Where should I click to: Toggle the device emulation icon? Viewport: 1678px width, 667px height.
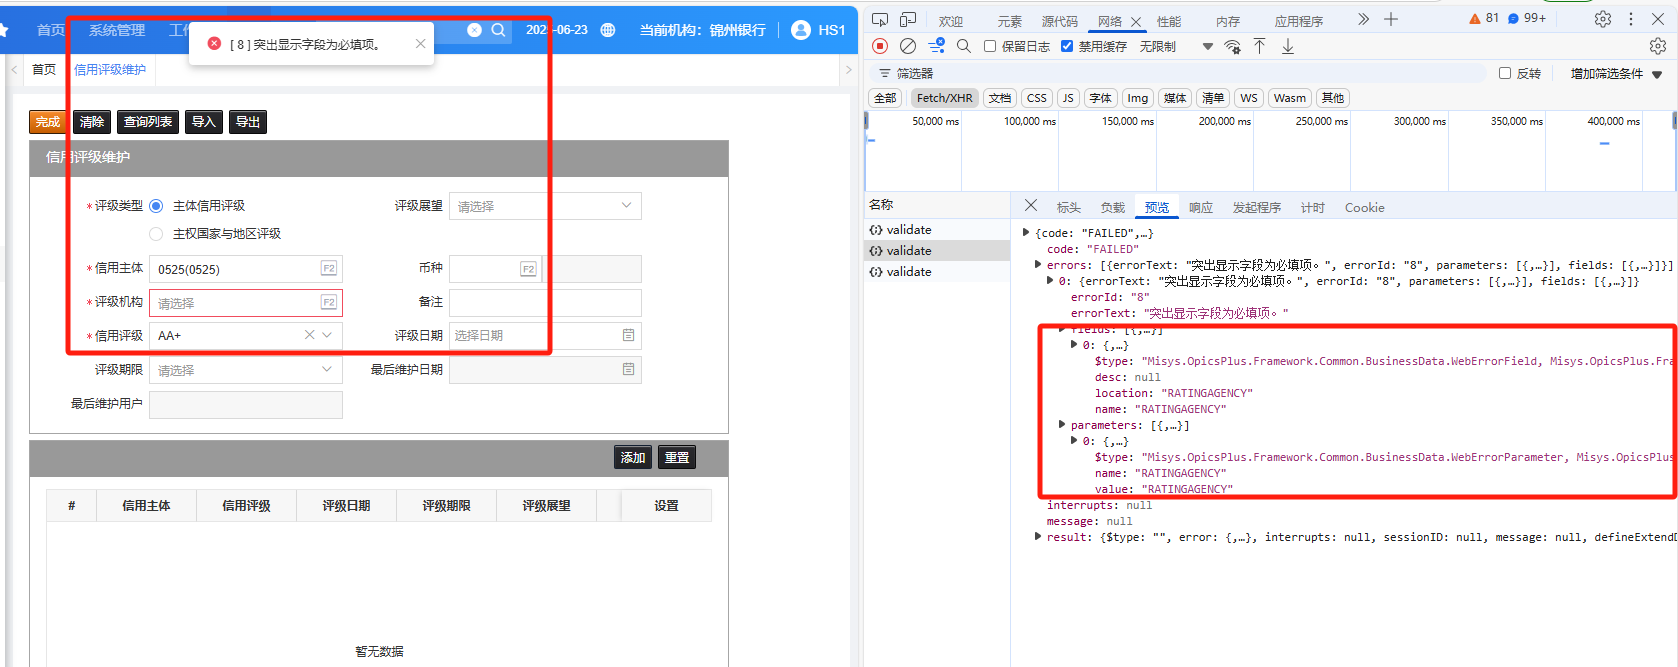coord(908,20)
